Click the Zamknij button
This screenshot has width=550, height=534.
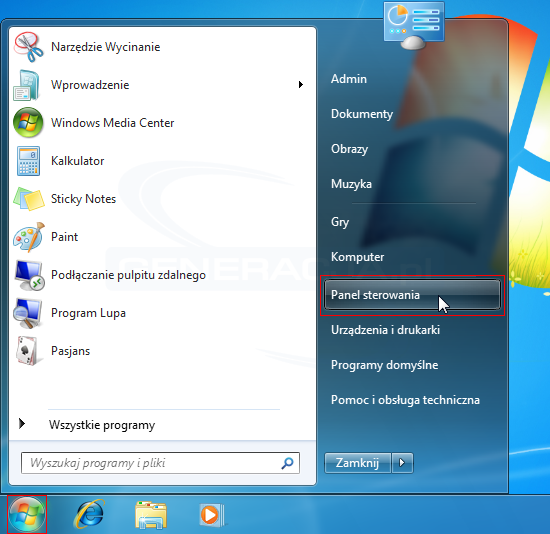click(357, 463)
